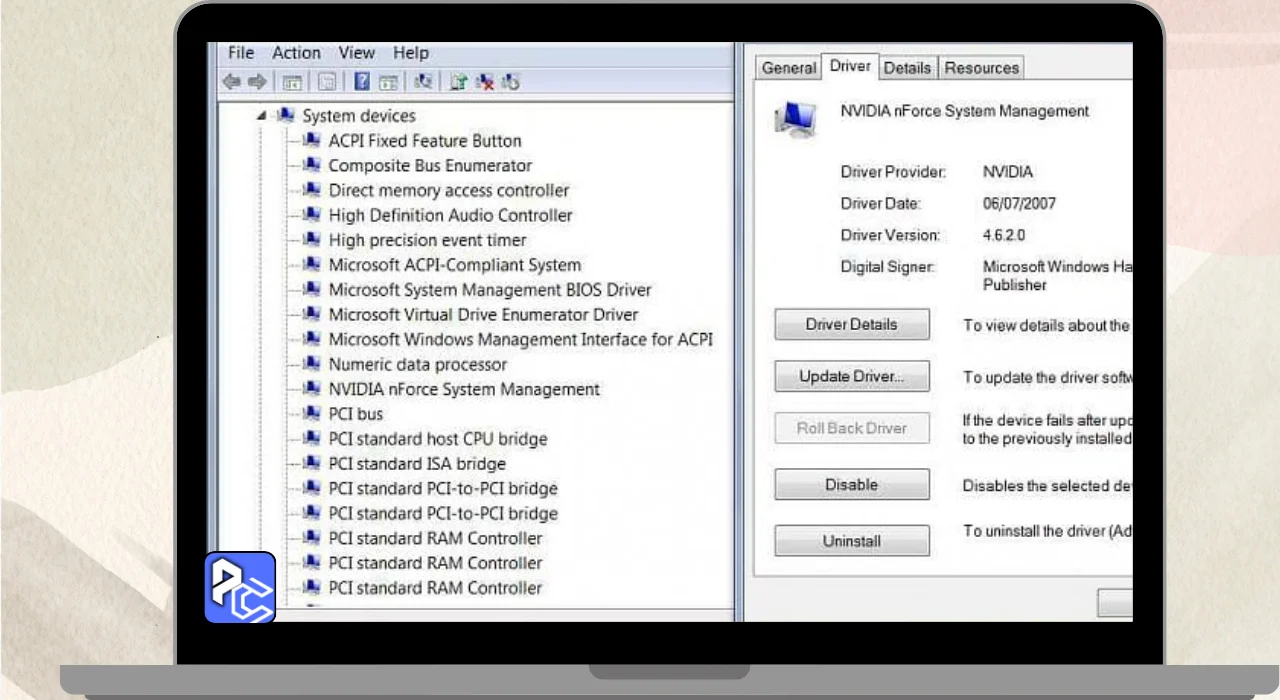
Task: Click the Update Driver Software toolbar icon
Action: 458,82
